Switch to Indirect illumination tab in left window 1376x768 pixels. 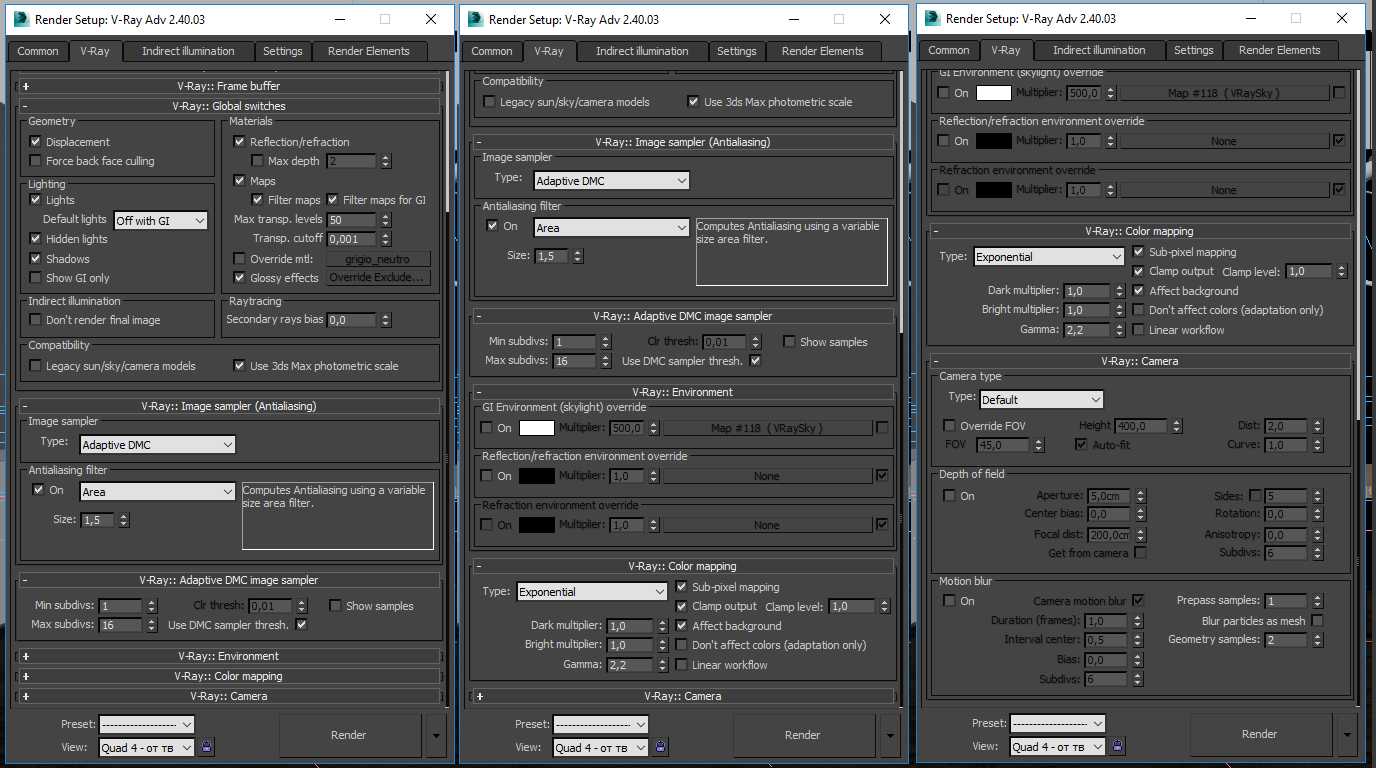pyautogui.click(x=188, y=51)
